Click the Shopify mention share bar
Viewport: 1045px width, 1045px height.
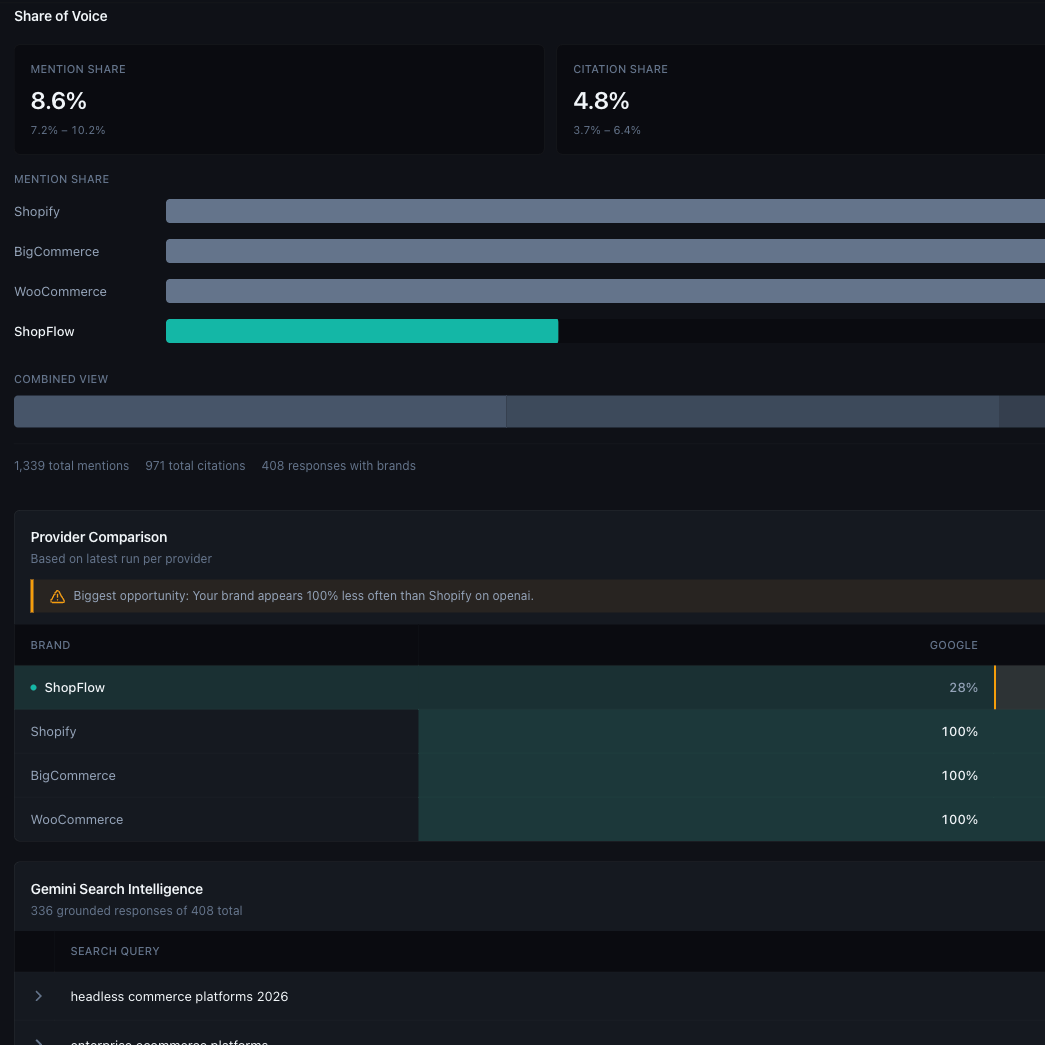(x=605, y=211)
